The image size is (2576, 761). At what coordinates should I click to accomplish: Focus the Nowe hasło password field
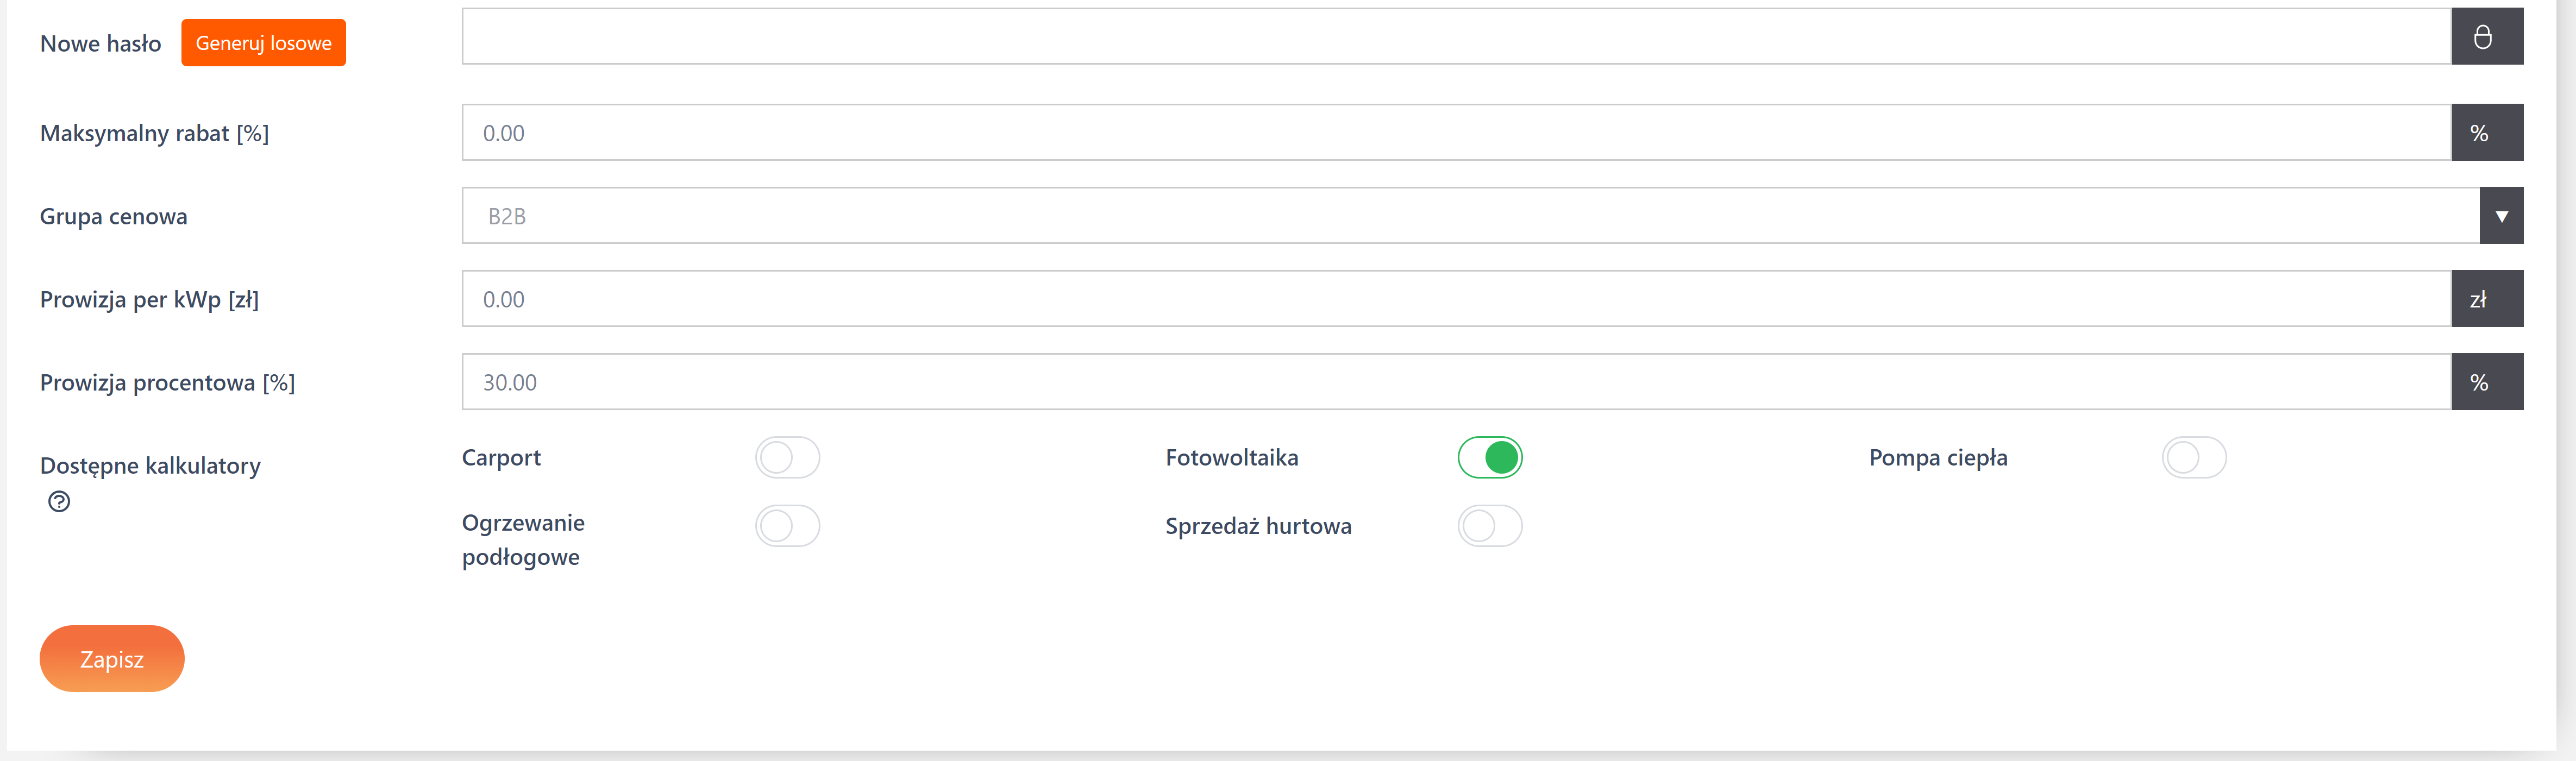point(1455,37)
